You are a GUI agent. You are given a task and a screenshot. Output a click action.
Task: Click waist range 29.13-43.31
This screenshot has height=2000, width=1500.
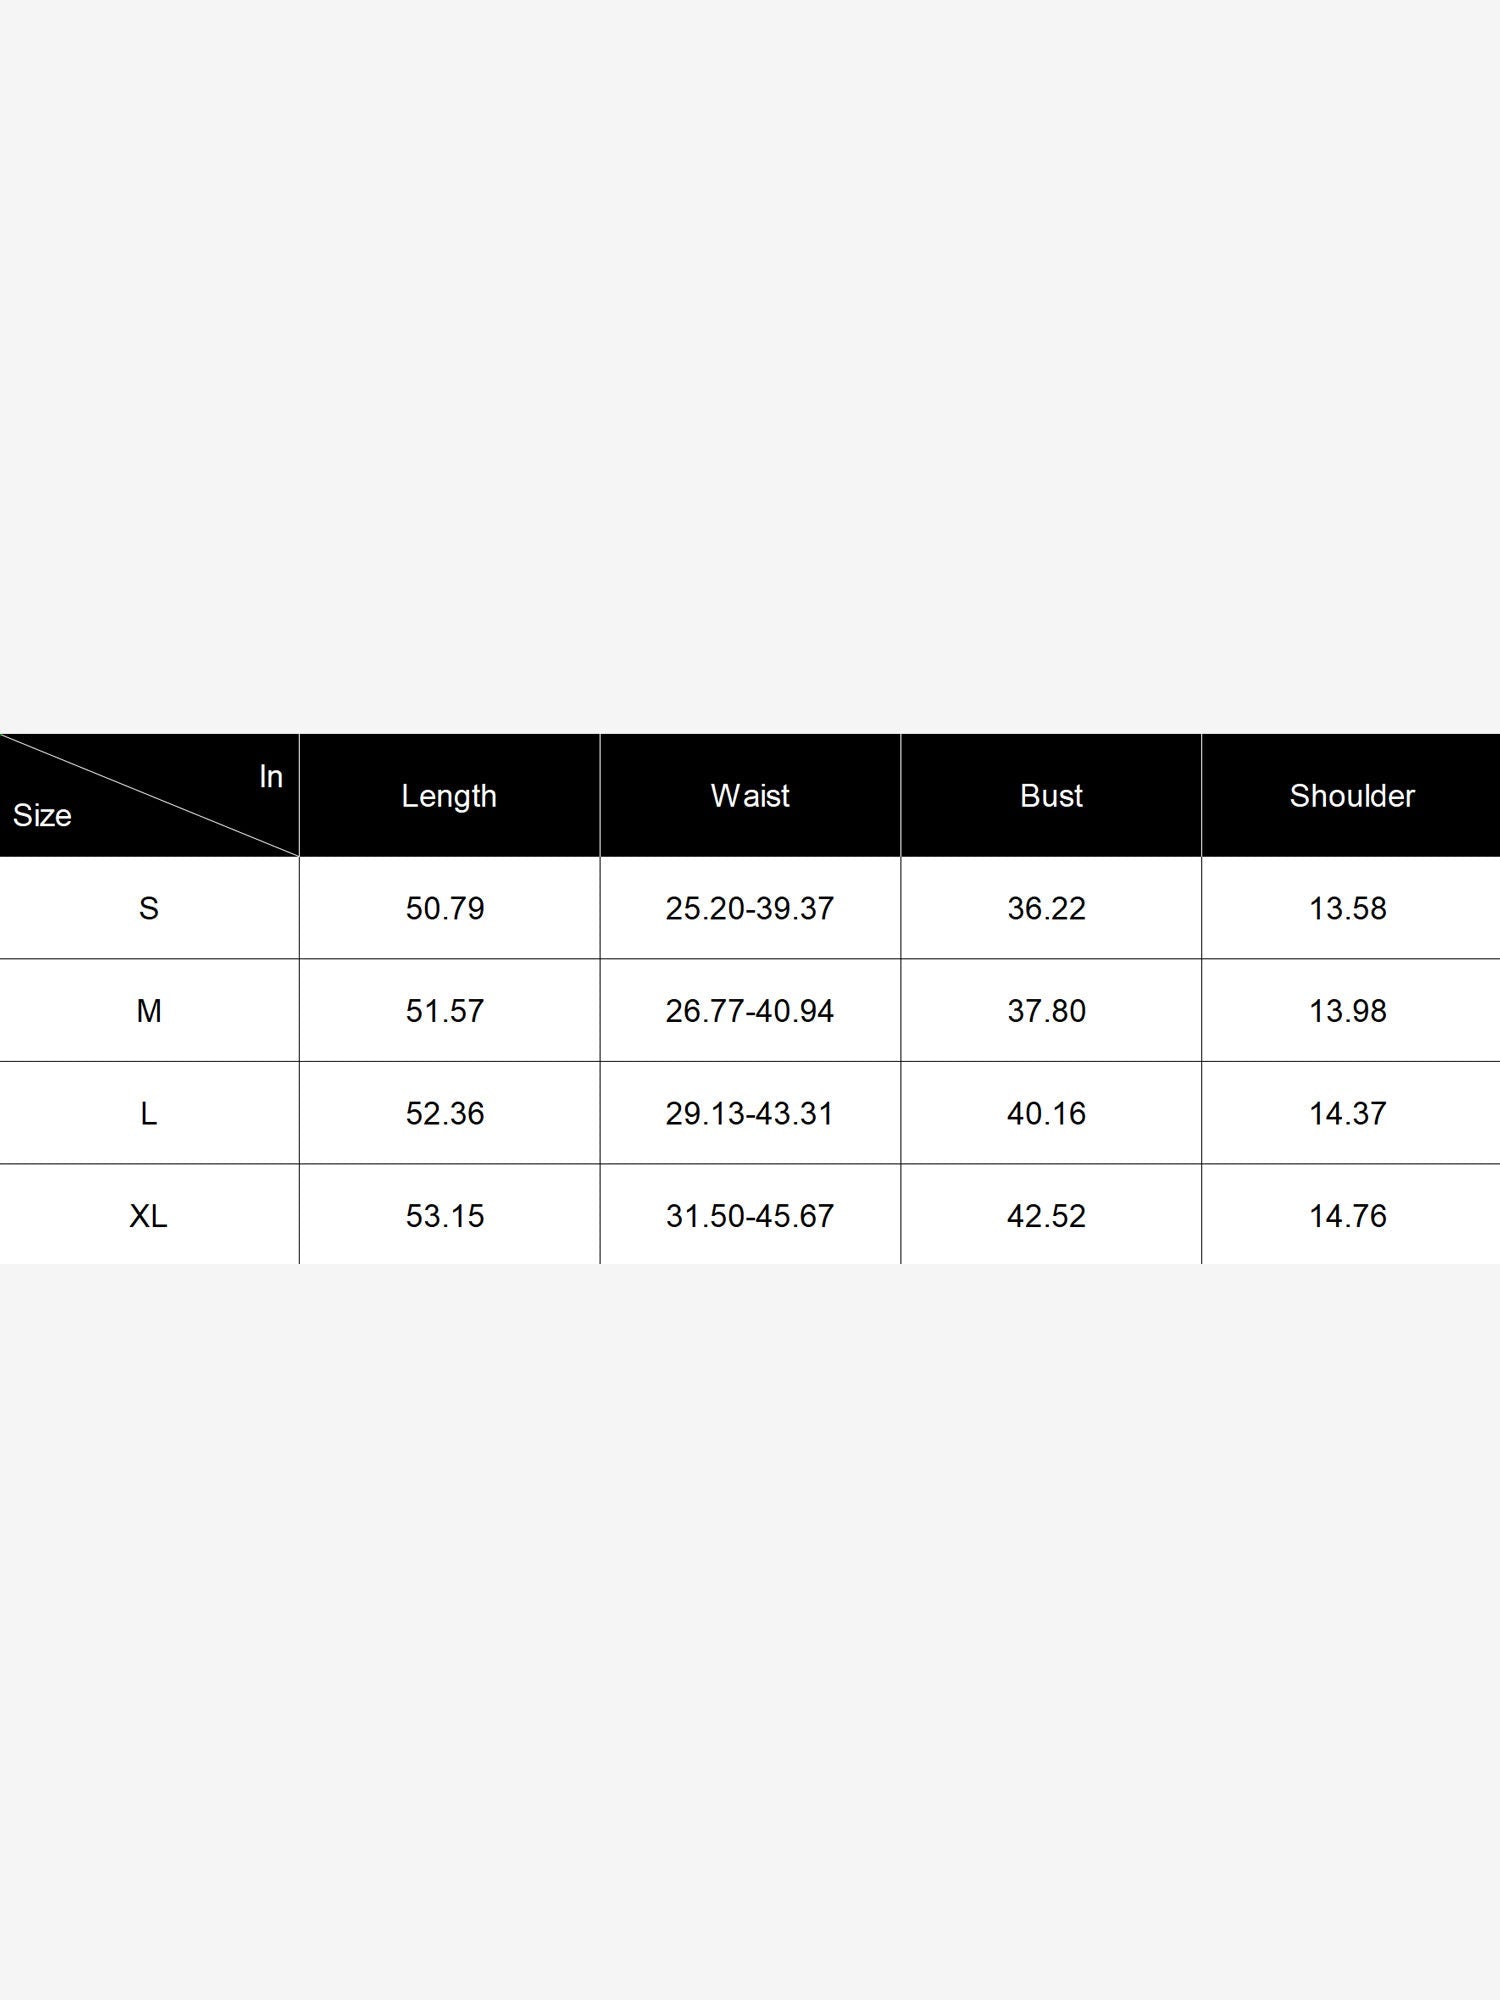tap(750, 1113)
